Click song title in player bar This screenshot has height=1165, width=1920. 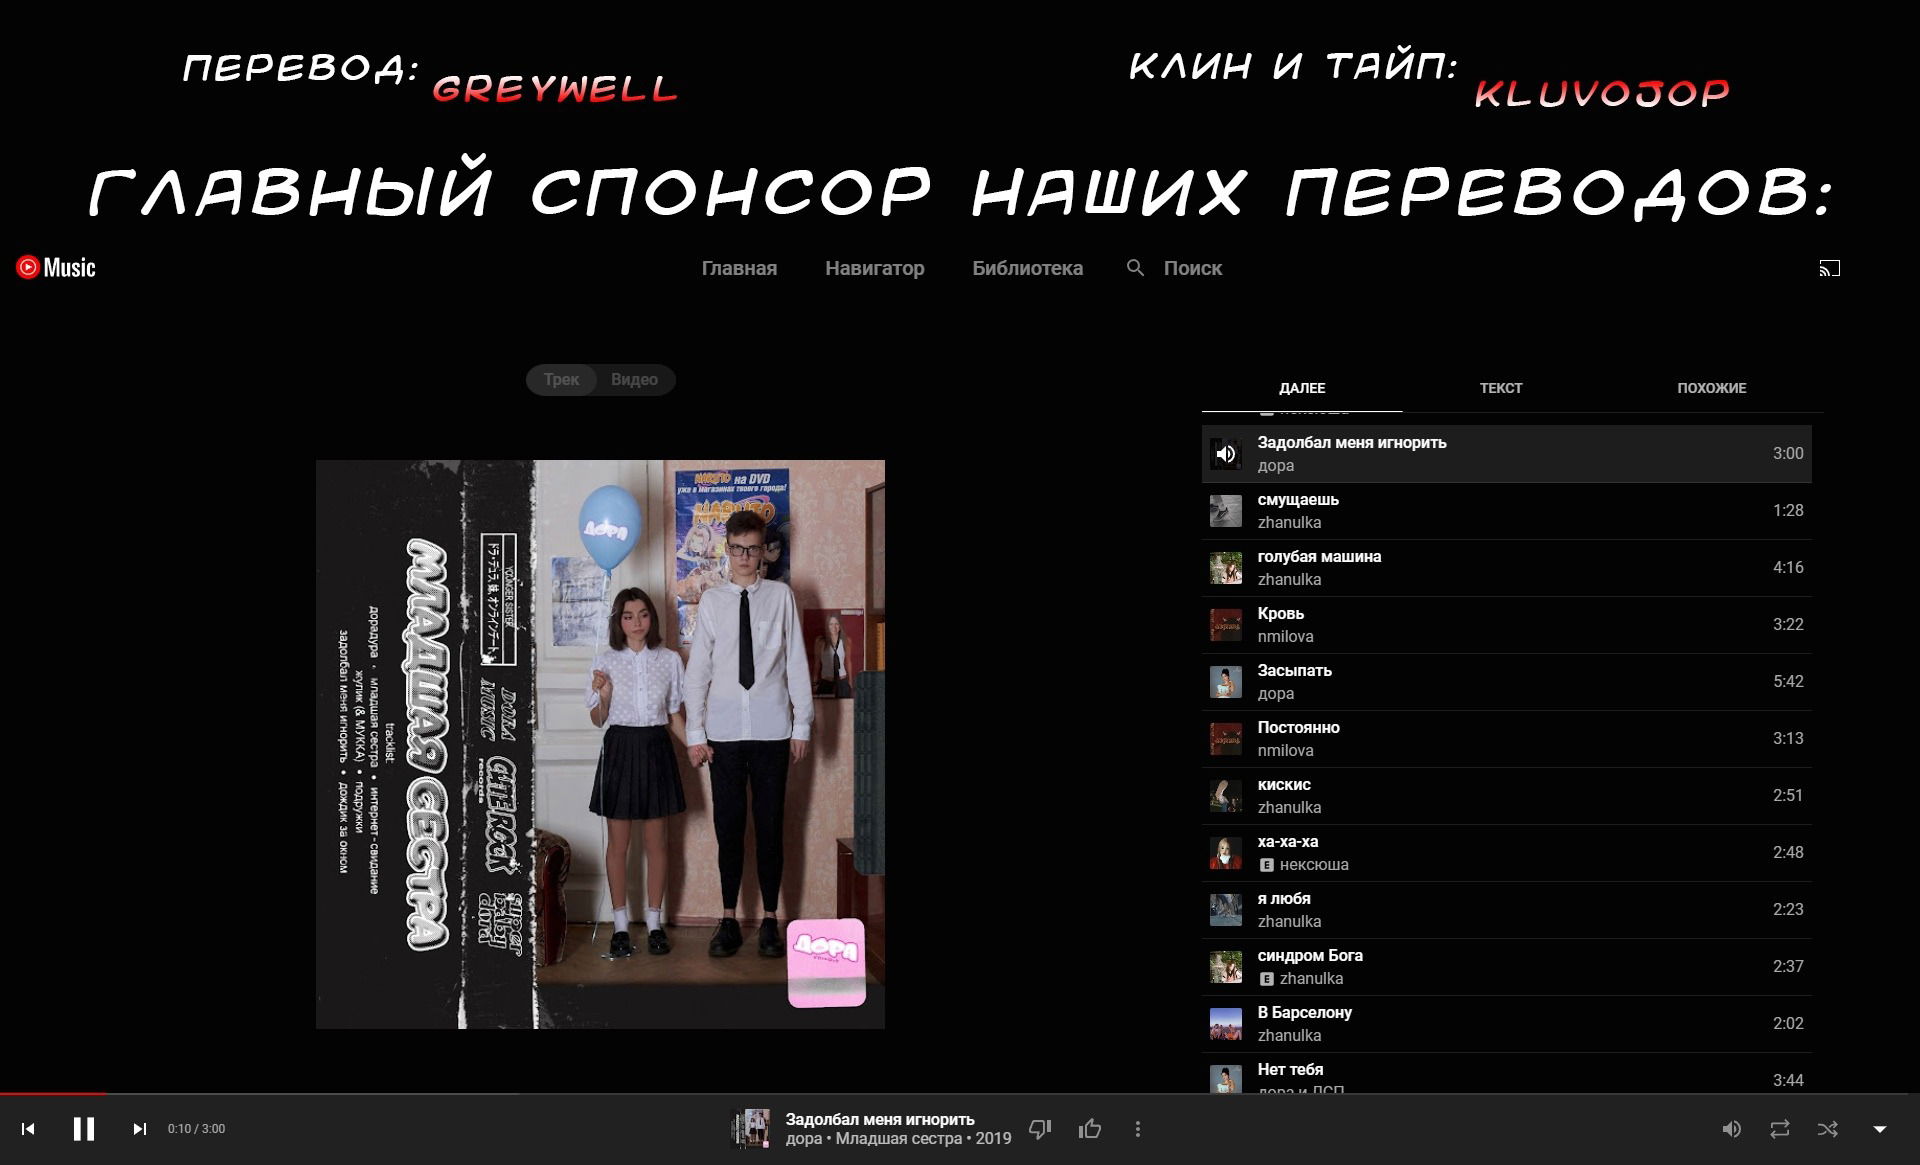[x=880, y=1119]
